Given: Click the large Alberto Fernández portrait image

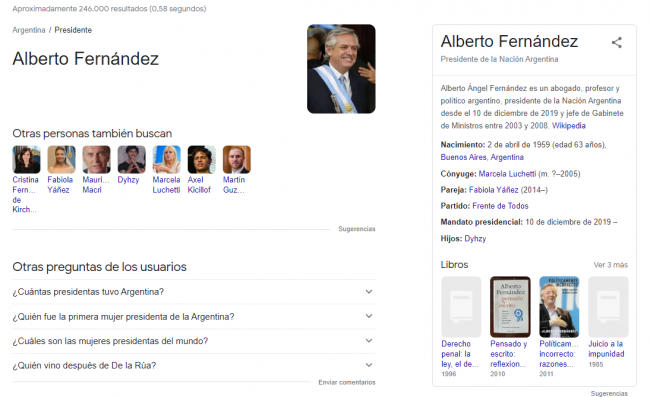Looking at the screenshot, I should pos(341,69).
